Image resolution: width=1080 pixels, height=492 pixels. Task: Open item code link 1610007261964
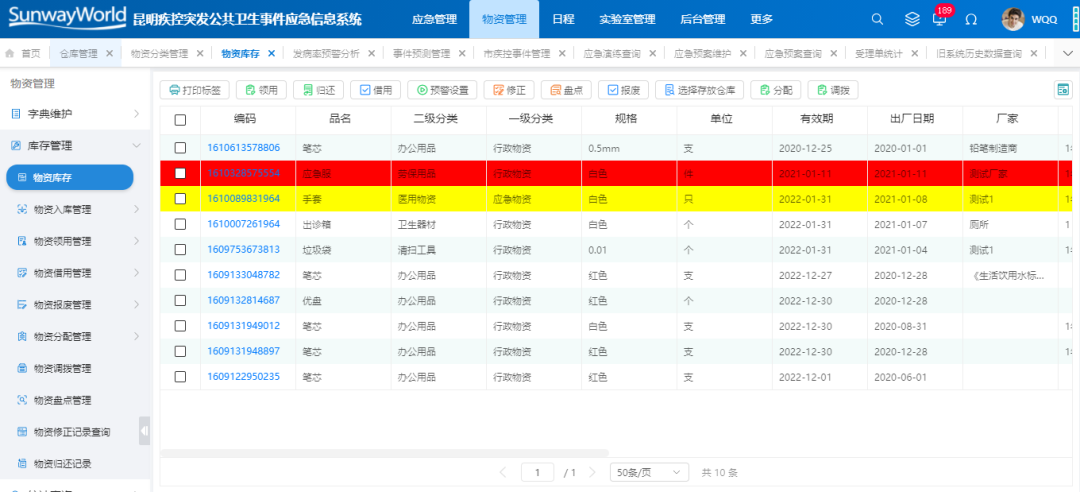[x=243, y=224]
